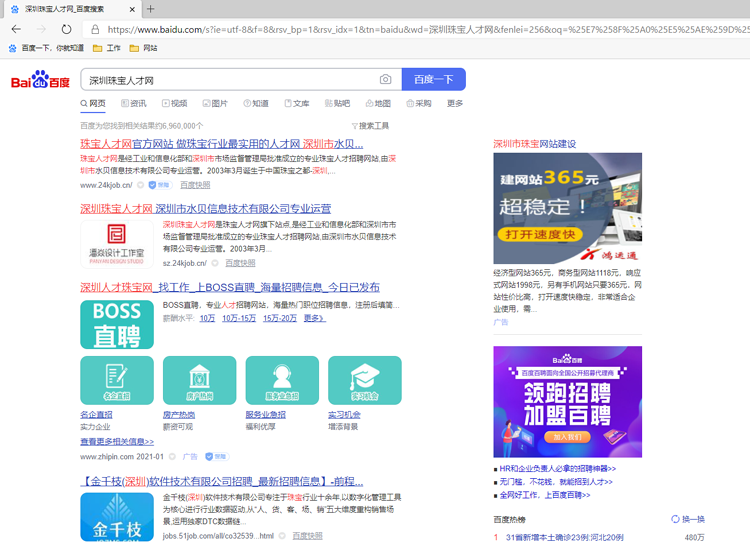
Task: Click the Baidu logo
Action: (x=40, y=80)
